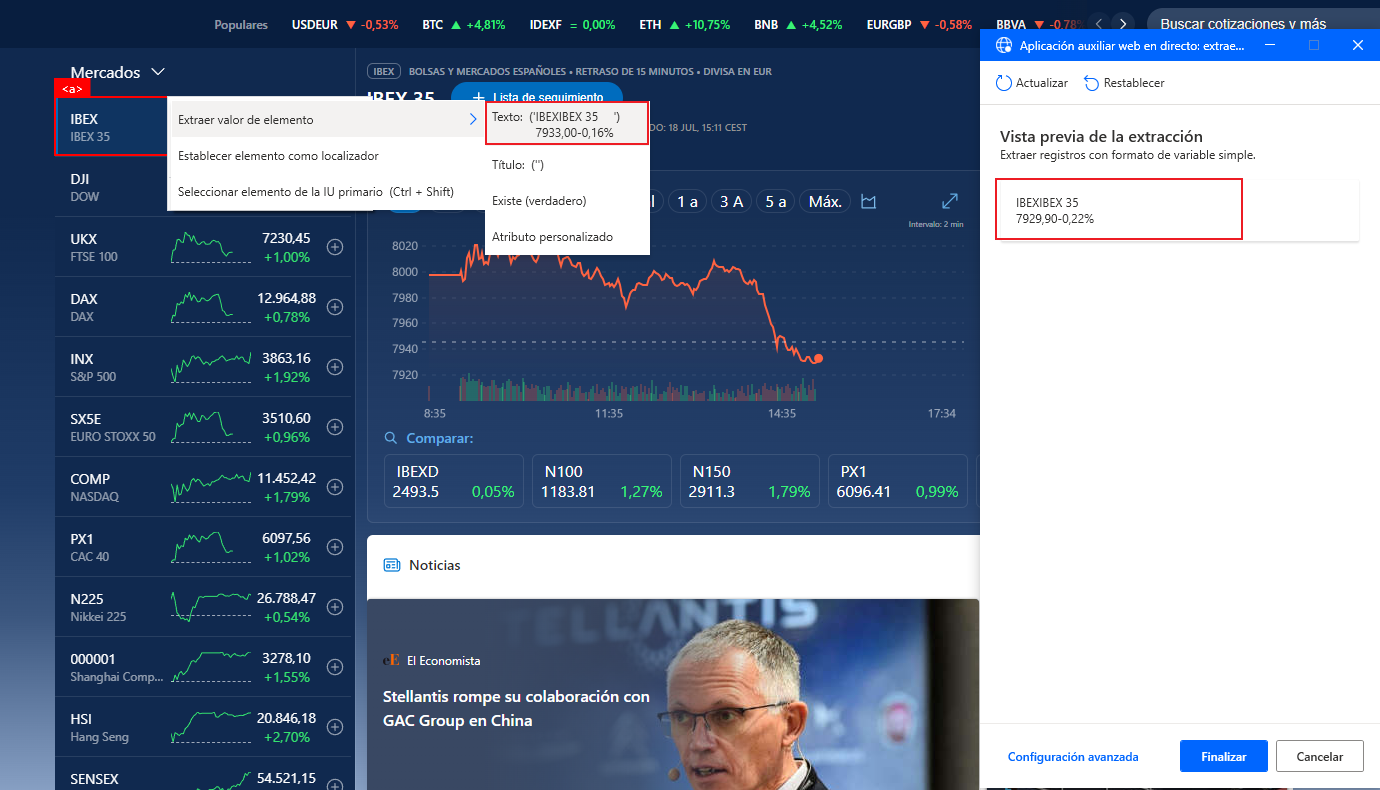Click the Cancelar button
Image resolution: width=1380 pixels, height=790 pixels.
click(1320, 757)
